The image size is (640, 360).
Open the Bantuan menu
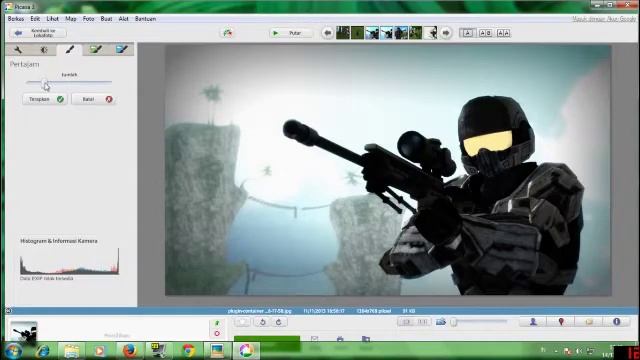[146, 19]
